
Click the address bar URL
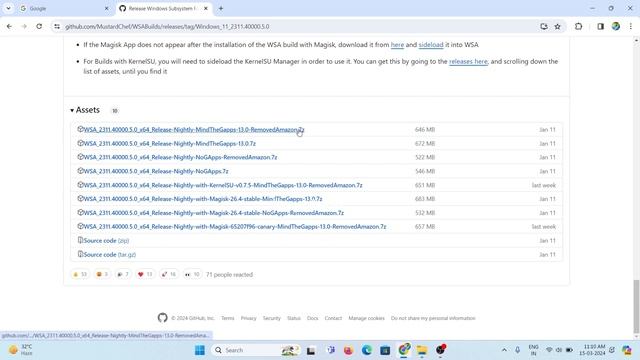coord(167,27)
